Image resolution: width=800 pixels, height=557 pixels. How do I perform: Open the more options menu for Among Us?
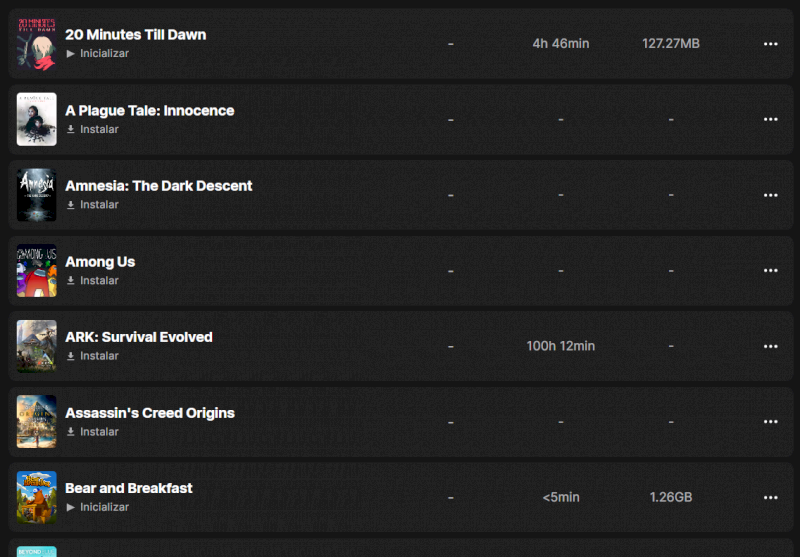click(770, 271)
